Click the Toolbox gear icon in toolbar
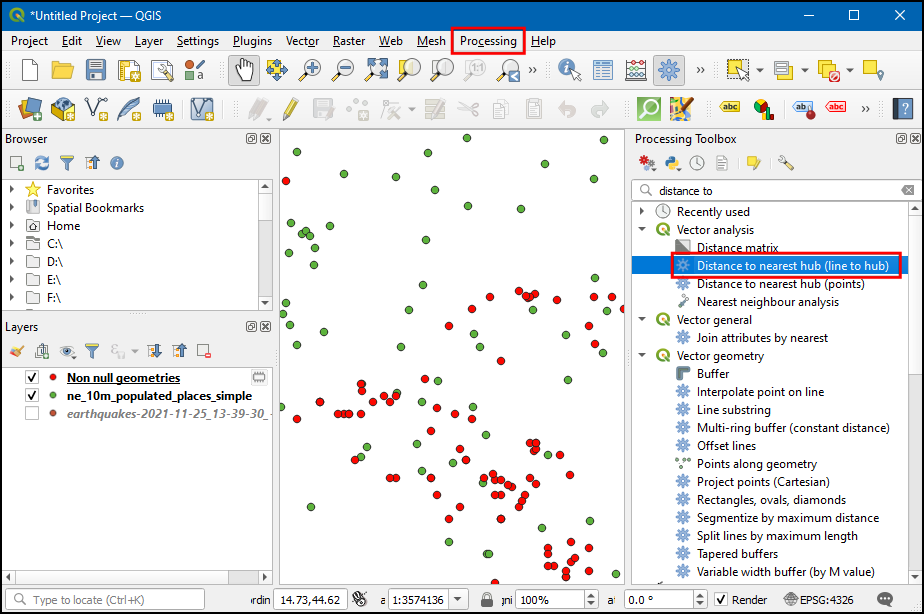The image size is (924, 614). click(669, 70)
